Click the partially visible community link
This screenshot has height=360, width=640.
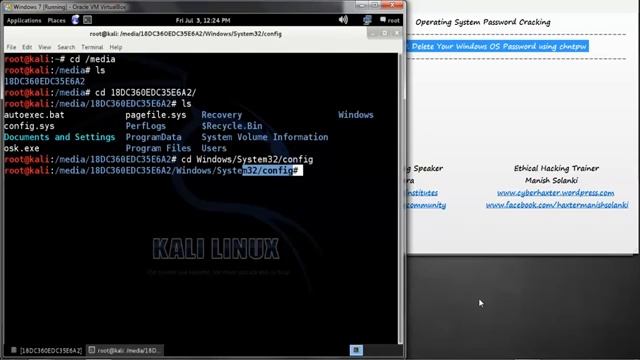point(426,205)
